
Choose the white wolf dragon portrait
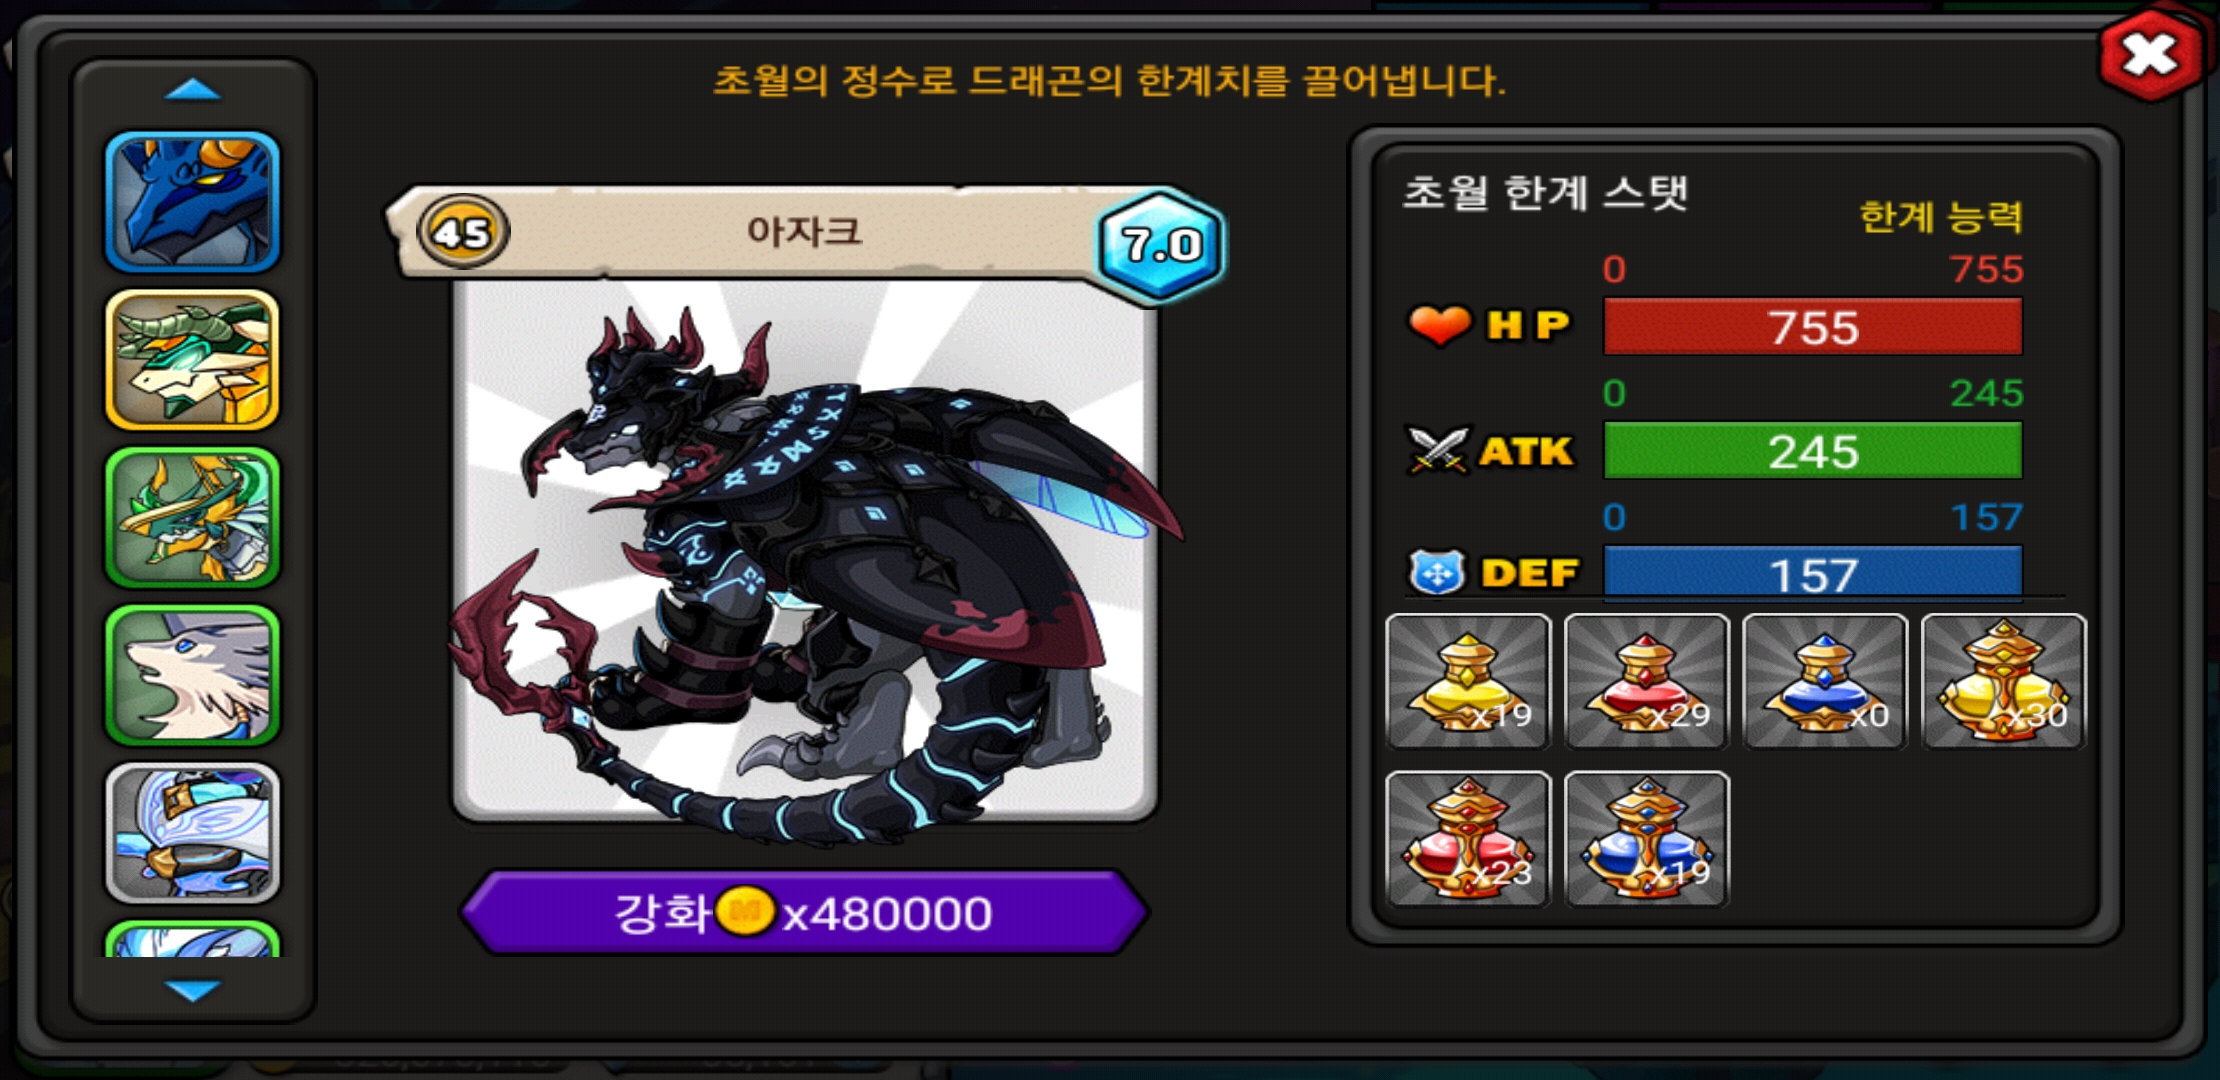pos(192,676)
